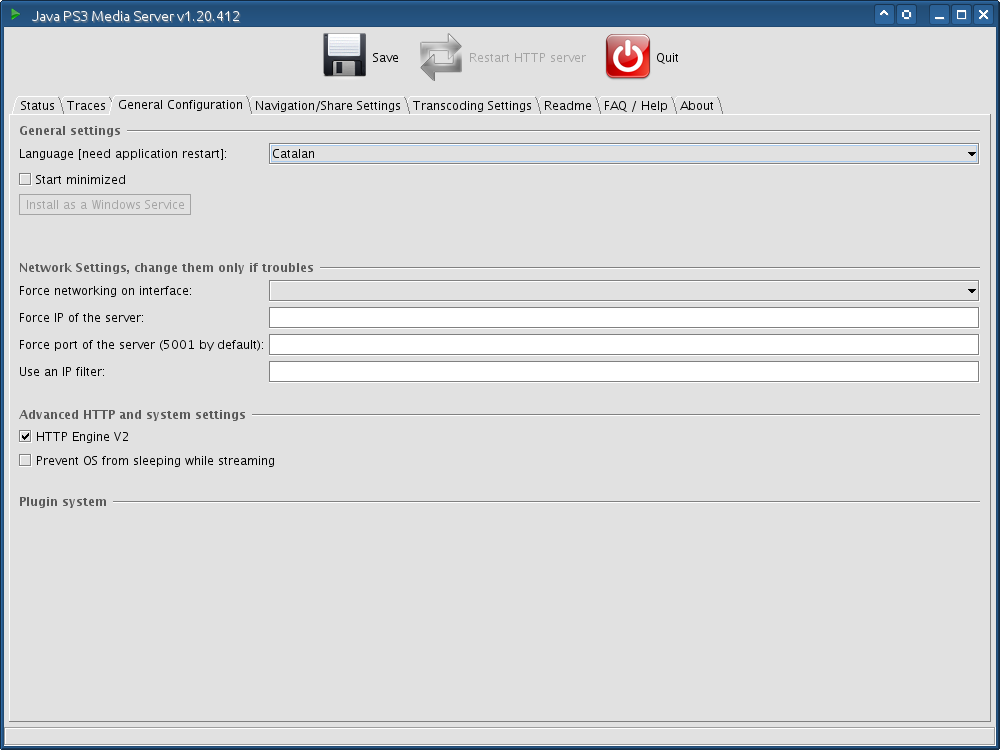Screen dimensions: 1000x750
Task: Click the Force networking on interface label
Action: (x=105, y=291)
